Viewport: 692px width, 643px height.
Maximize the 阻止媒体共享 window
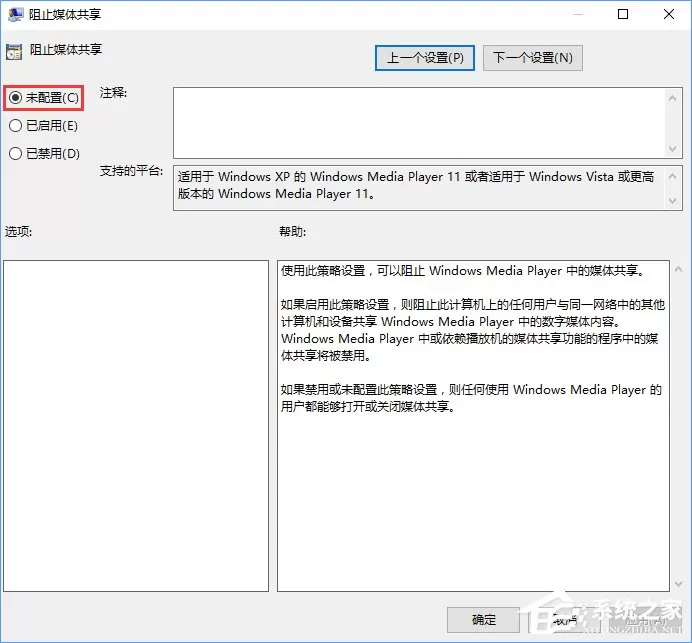[x=623, y=15]
